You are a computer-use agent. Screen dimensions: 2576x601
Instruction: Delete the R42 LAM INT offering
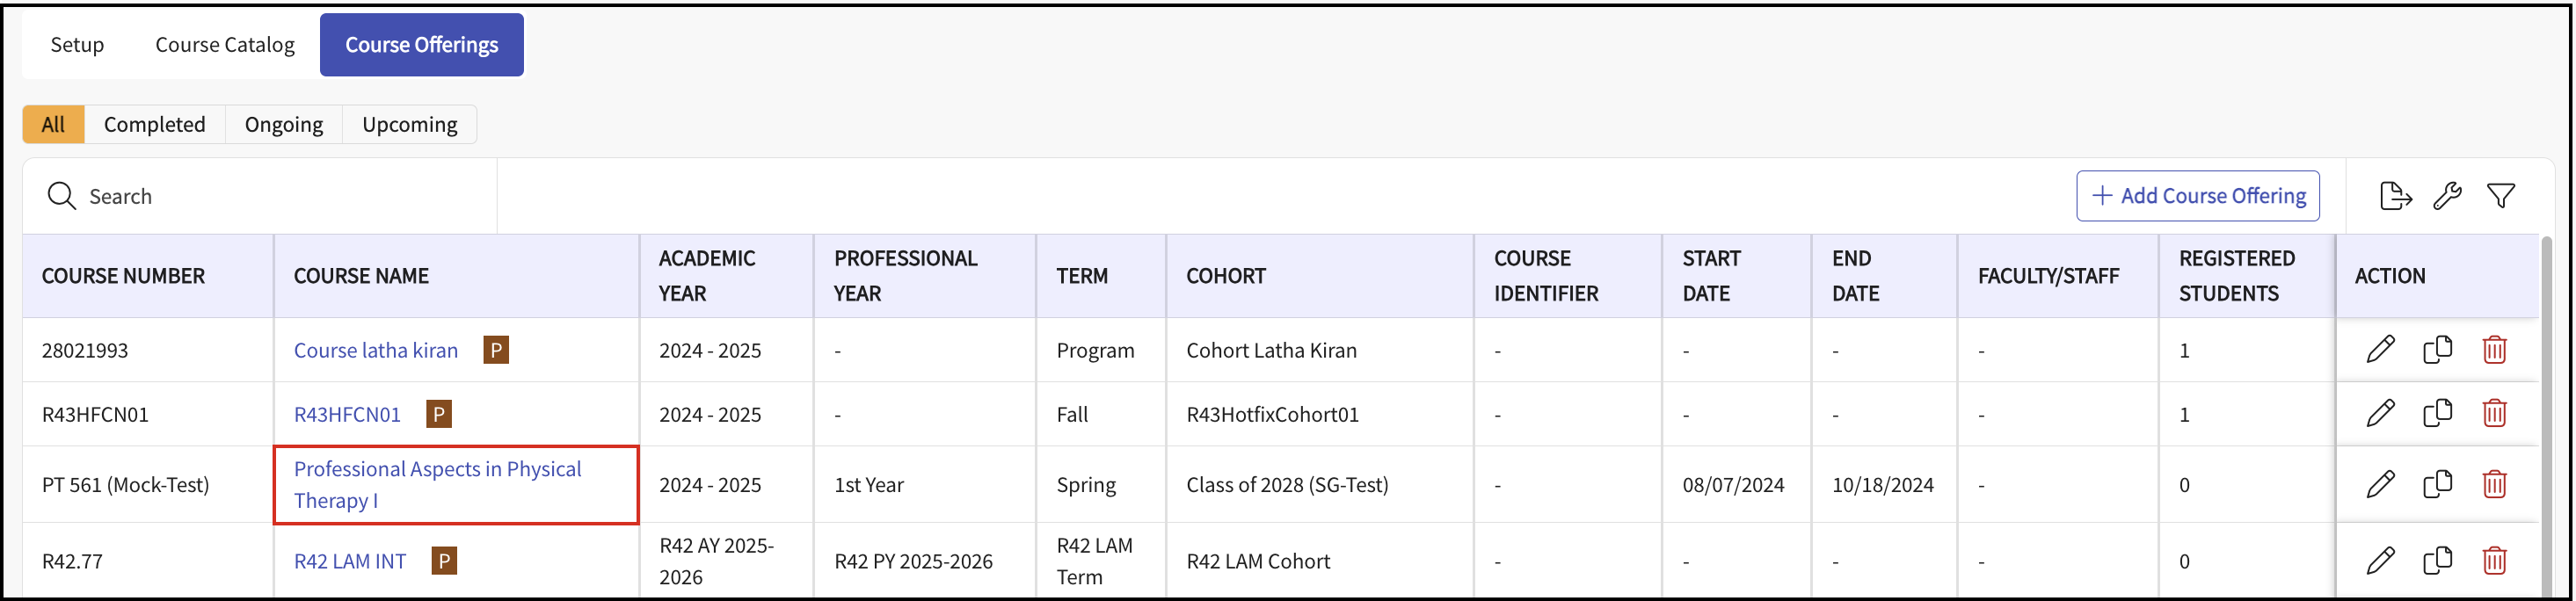coord(2494,561)
